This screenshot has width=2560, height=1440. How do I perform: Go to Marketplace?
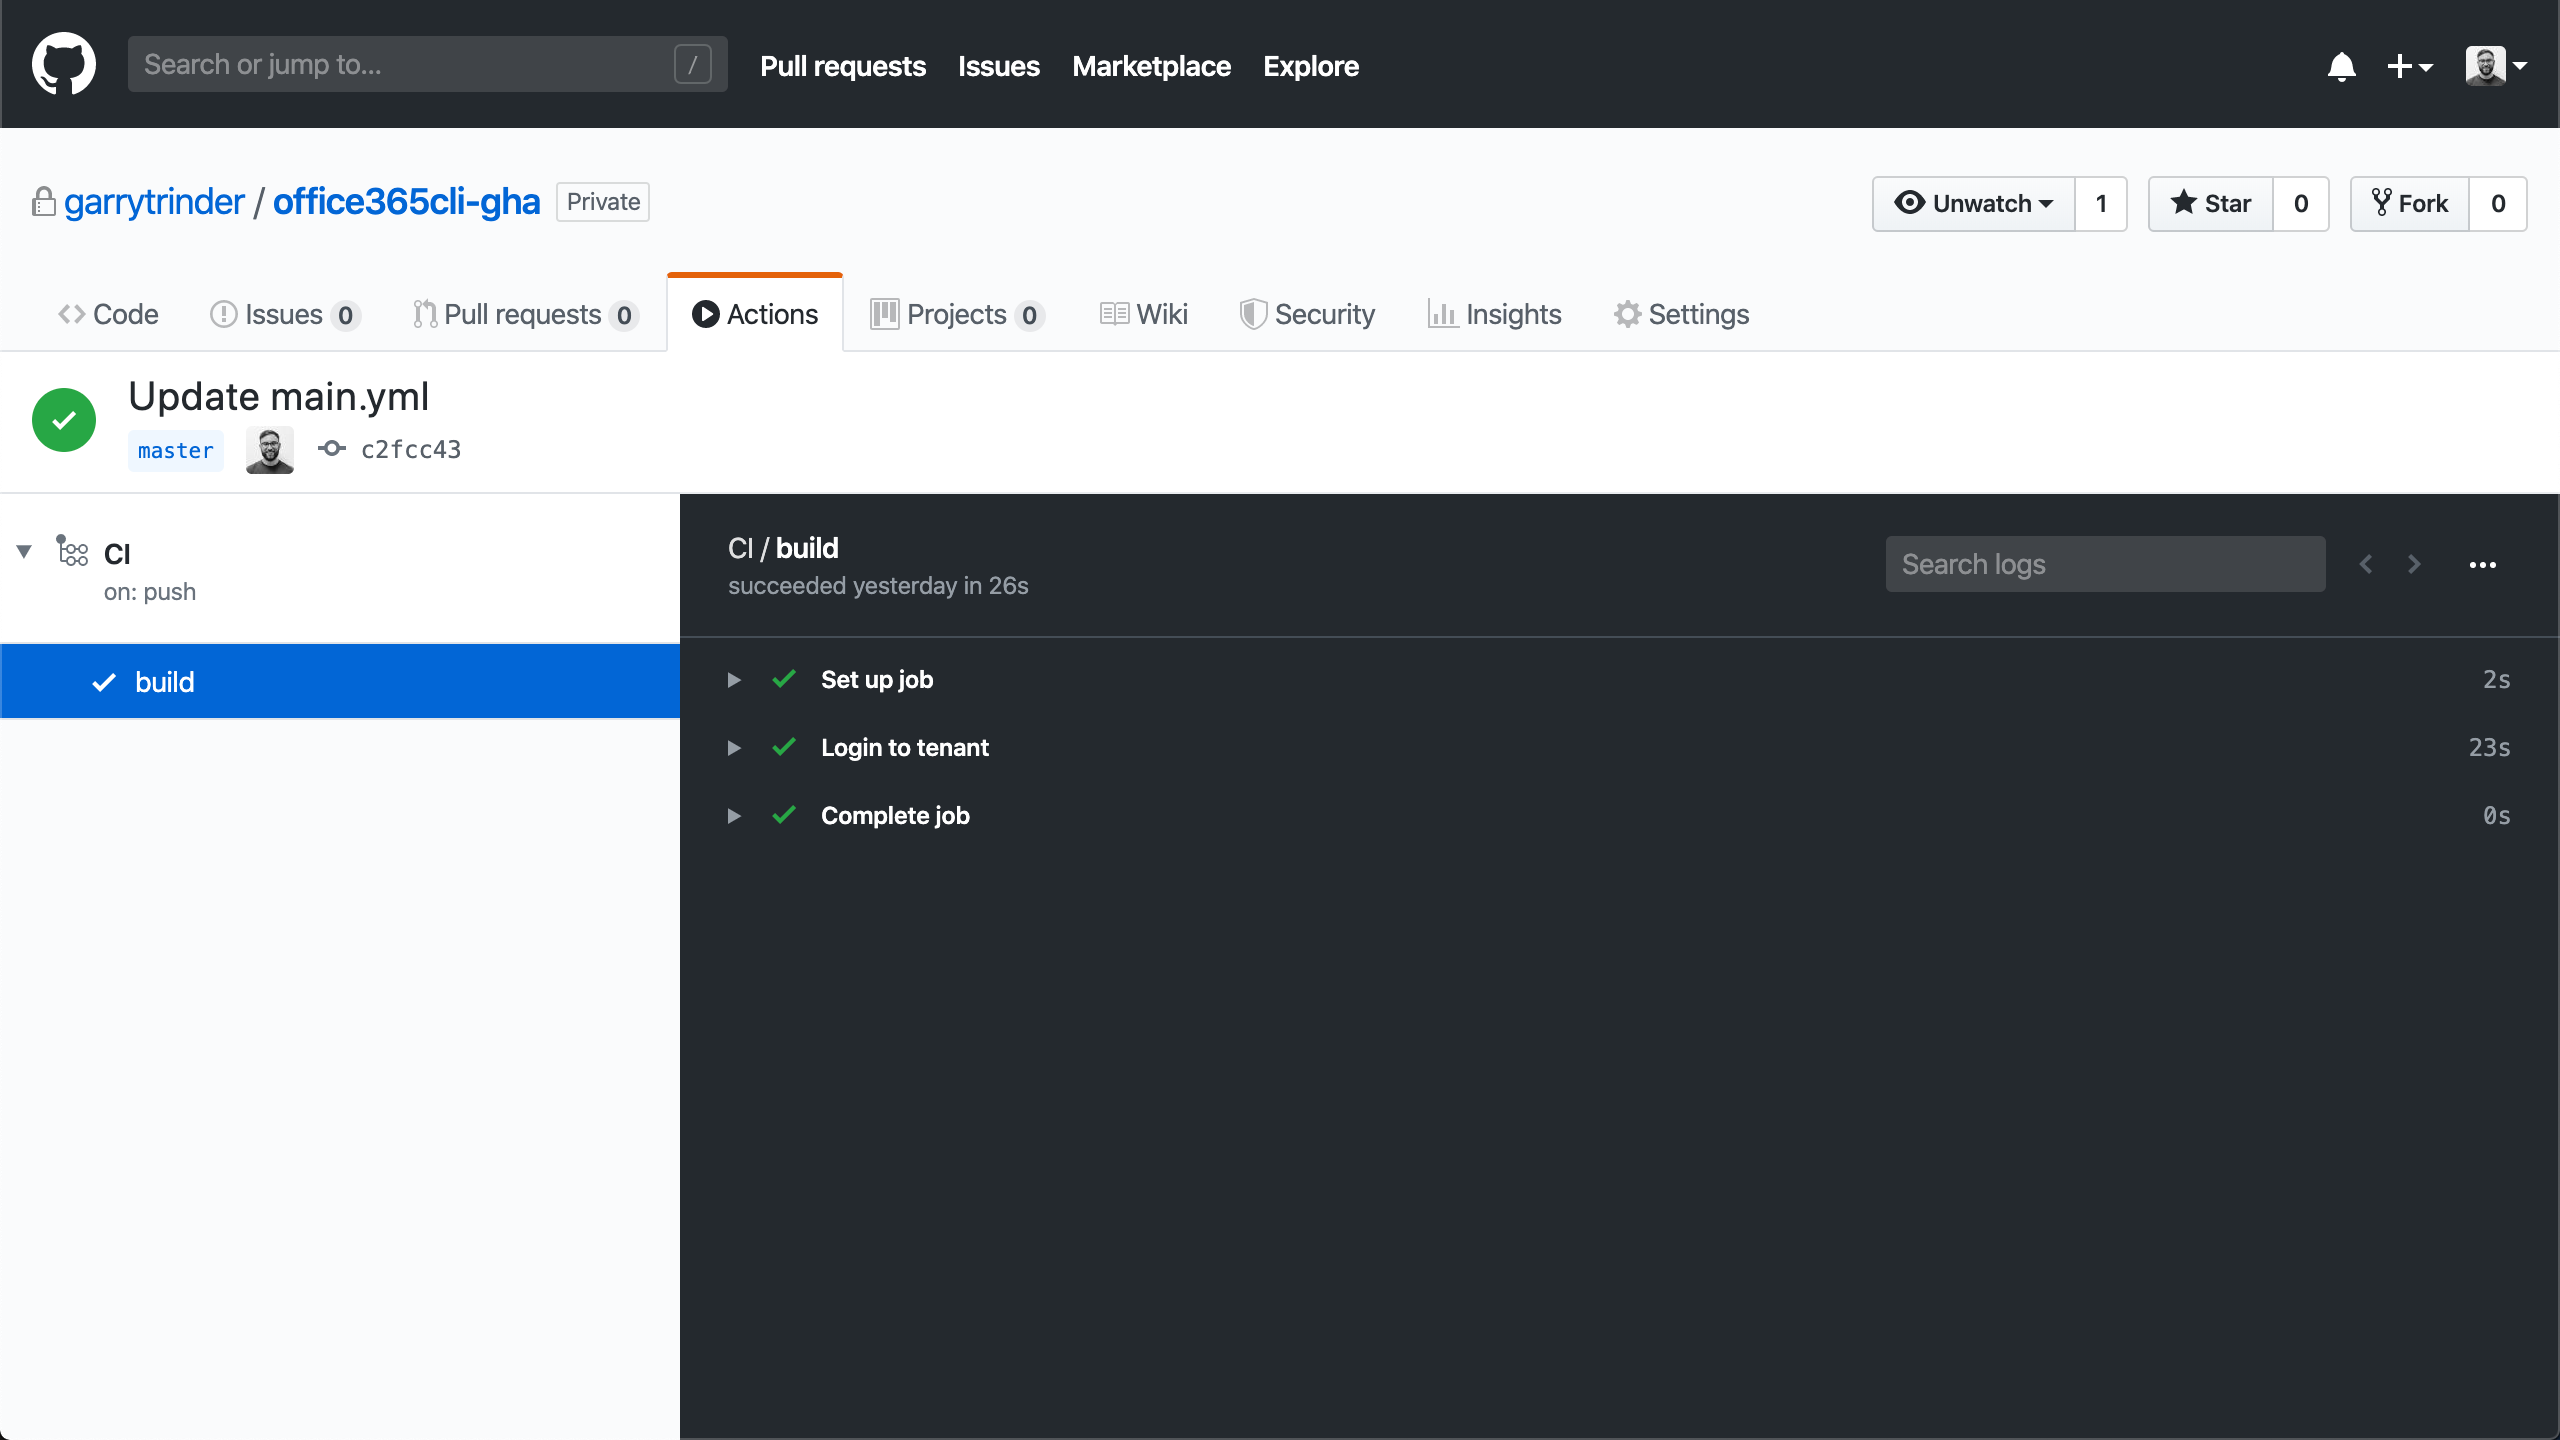point(1151,66)
